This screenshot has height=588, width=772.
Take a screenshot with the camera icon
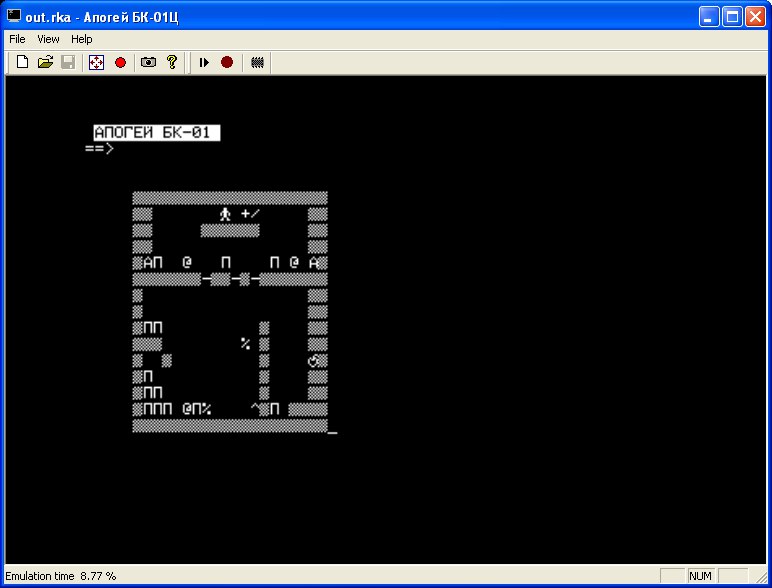[148, 62]
